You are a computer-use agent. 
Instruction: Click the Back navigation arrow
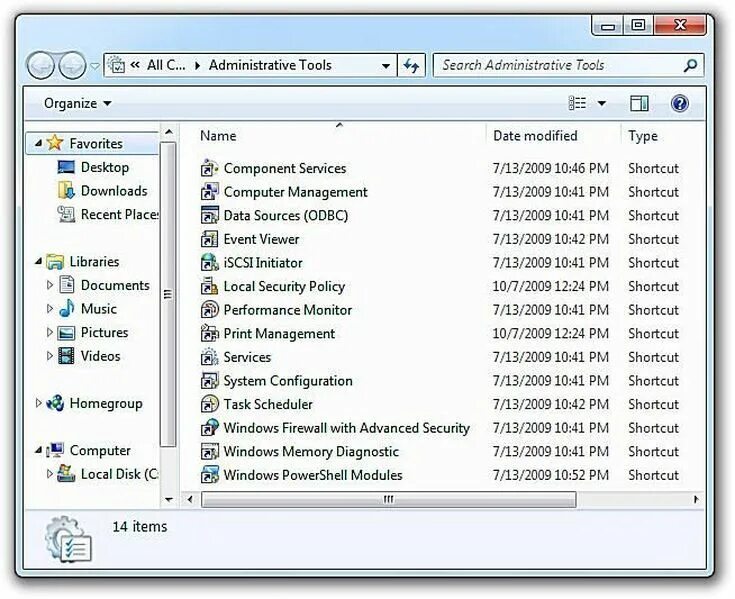pos(42,65)
